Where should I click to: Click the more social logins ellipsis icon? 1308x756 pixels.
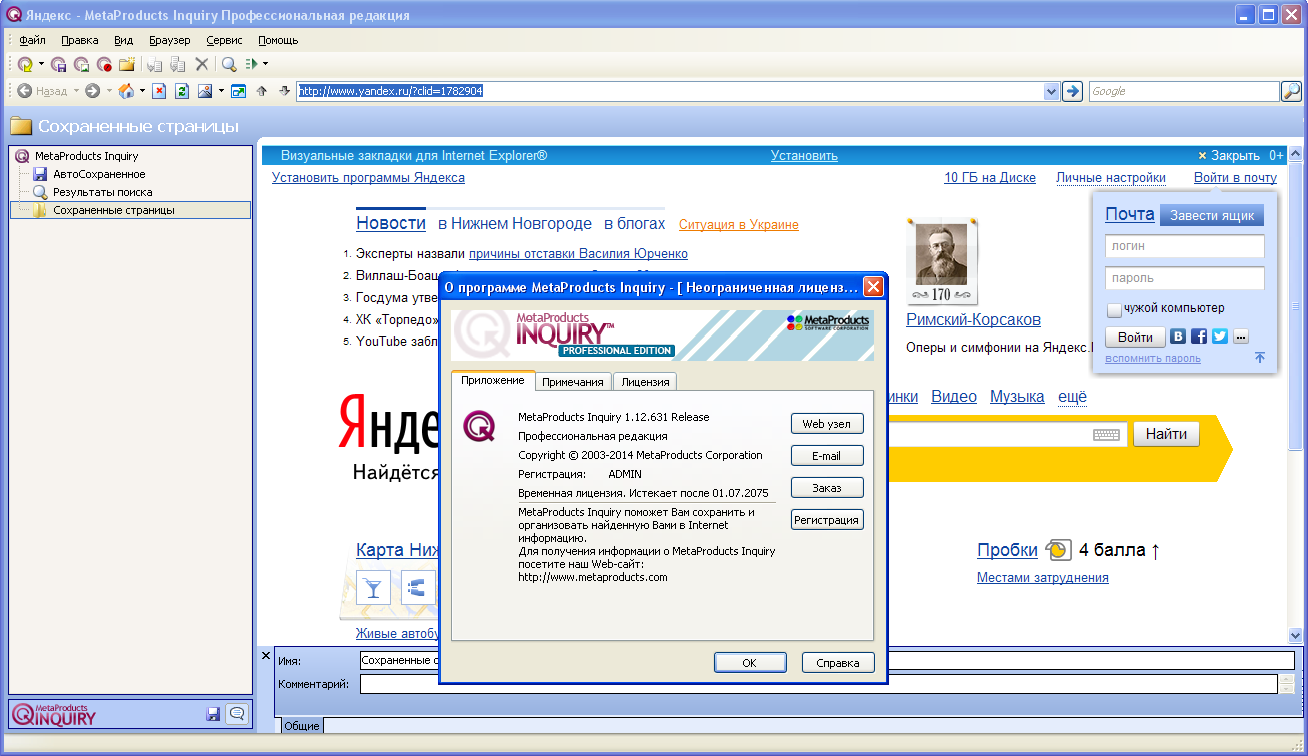(1241, 337)
